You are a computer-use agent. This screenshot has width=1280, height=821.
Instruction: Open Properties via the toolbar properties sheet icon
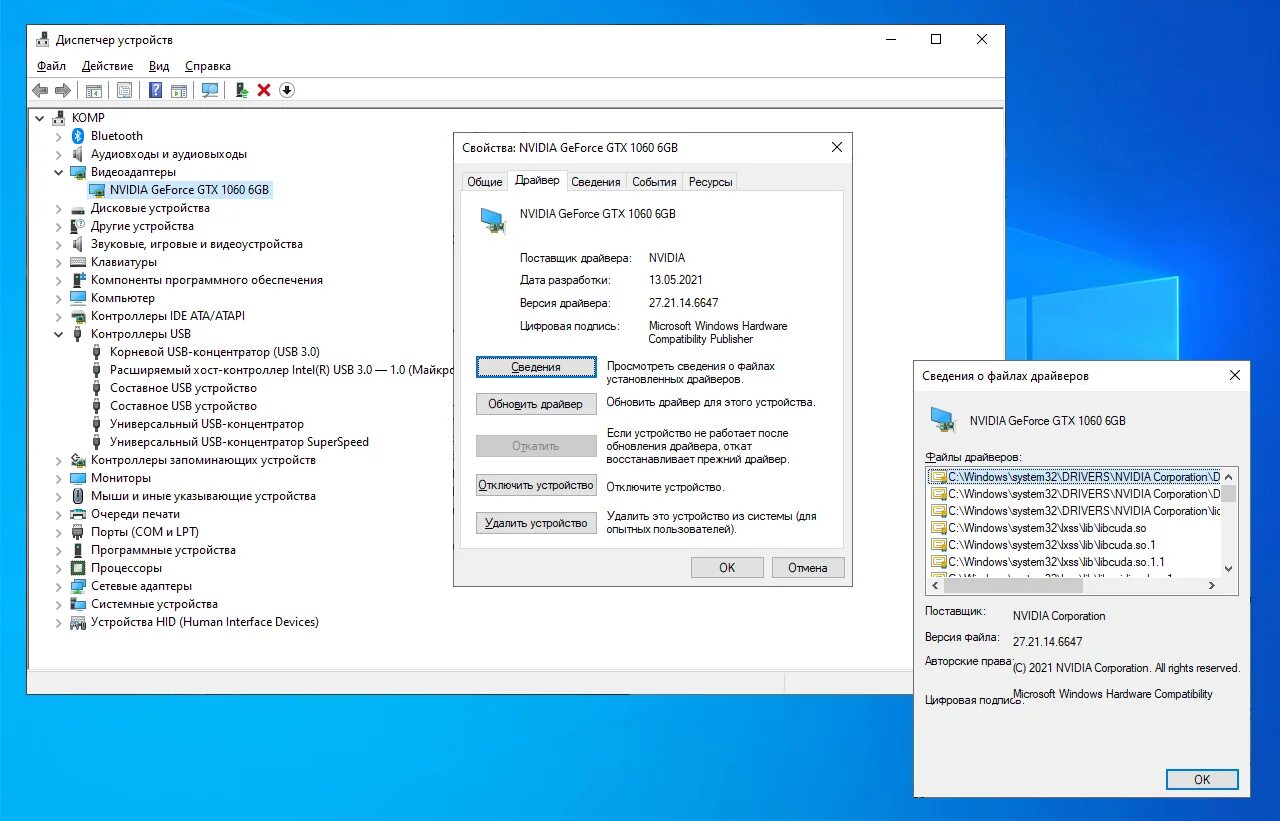[x=124, y=90]
